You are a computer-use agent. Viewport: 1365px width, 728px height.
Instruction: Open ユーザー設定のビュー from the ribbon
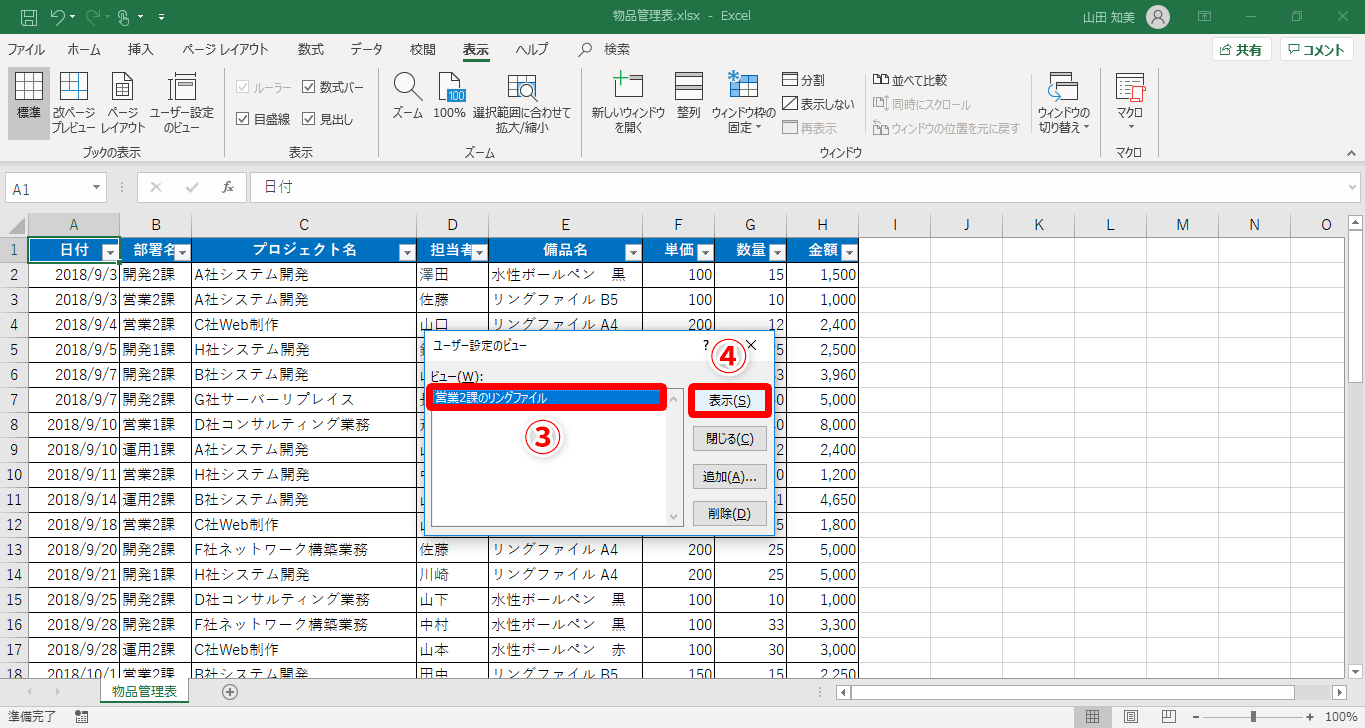[182, 103]
